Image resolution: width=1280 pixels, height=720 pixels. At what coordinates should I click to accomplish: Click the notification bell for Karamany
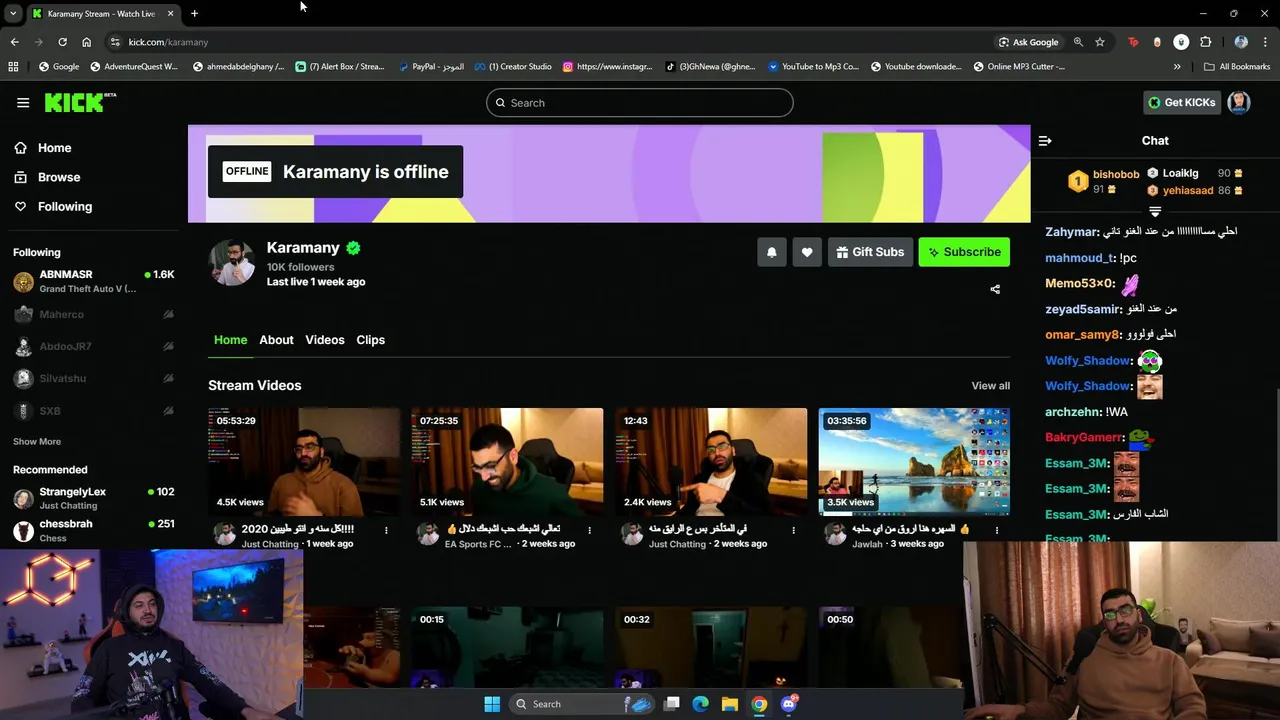[771, 252]
